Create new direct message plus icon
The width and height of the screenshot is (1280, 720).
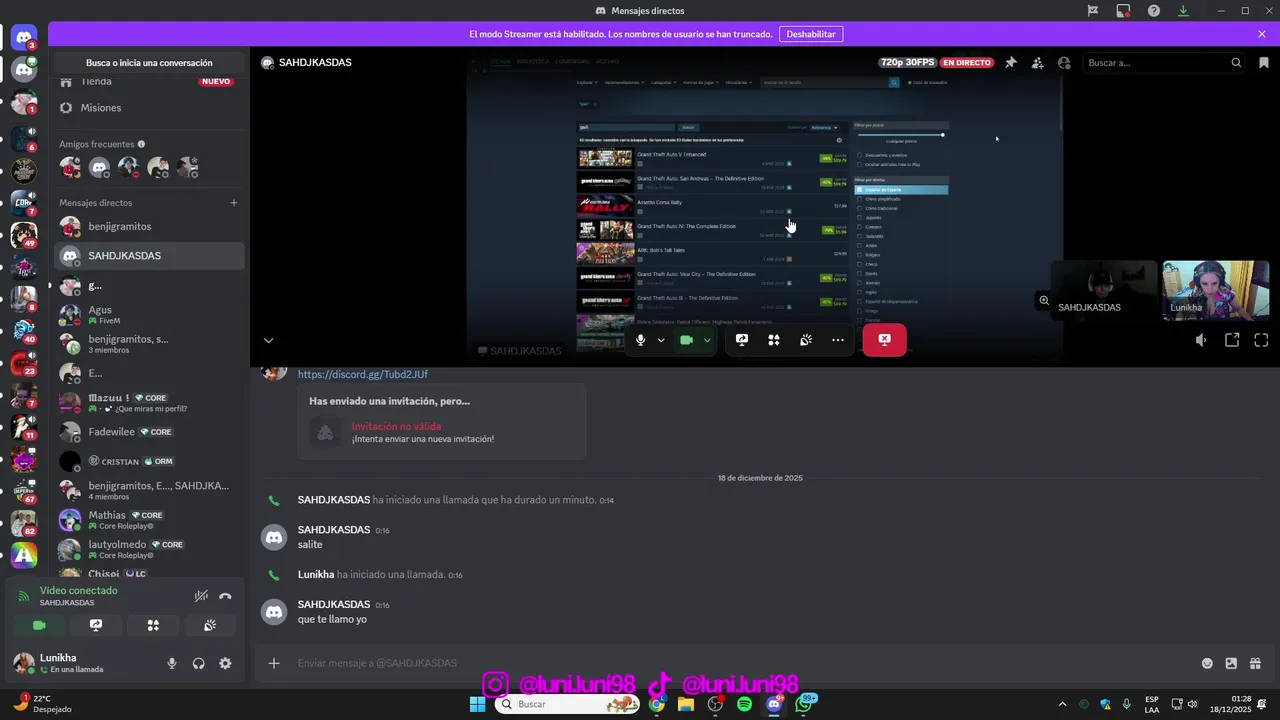(234, 203)
